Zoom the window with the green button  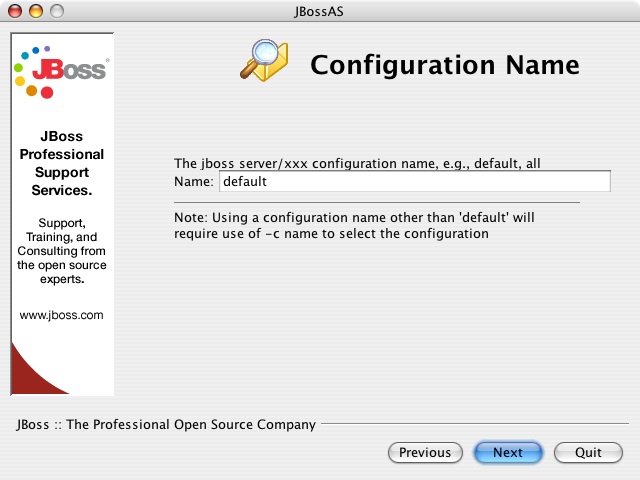[56, 10]
